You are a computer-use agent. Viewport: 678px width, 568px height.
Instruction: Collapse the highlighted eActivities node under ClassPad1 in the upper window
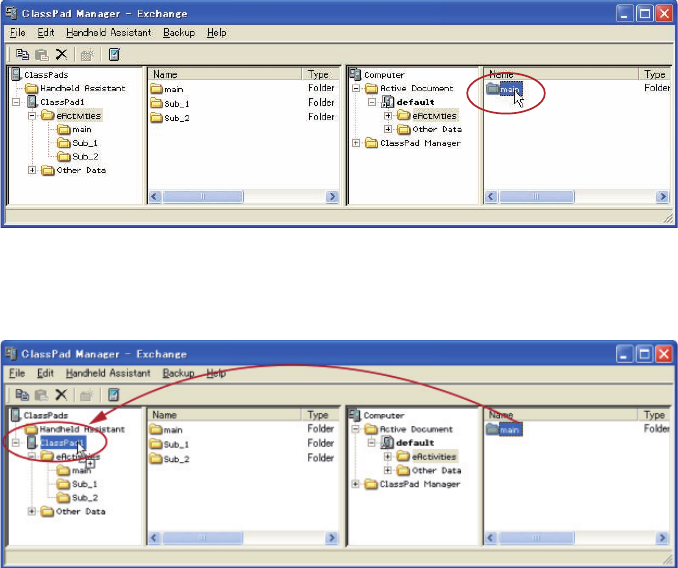click(x=32, y=116)
